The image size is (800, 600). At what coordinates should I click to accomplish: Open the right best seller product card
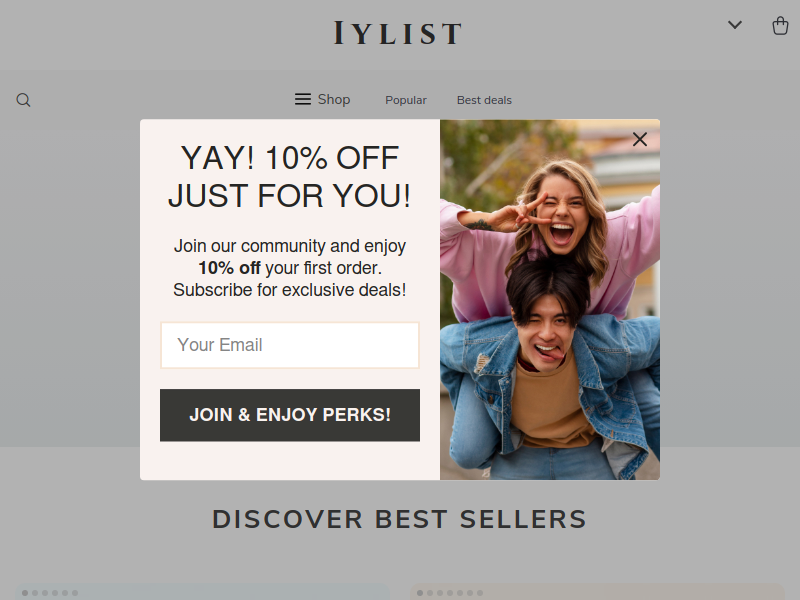click(597, 592)
